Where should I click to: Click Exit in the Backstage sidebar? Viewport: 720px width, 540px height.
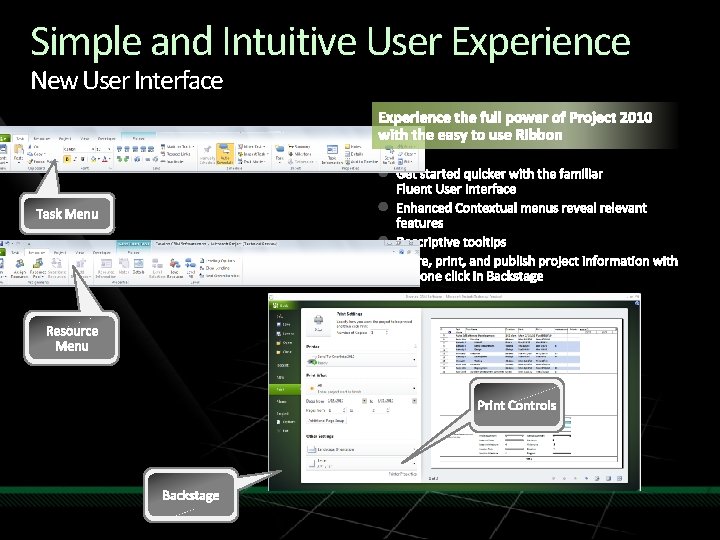coord(285,430)
